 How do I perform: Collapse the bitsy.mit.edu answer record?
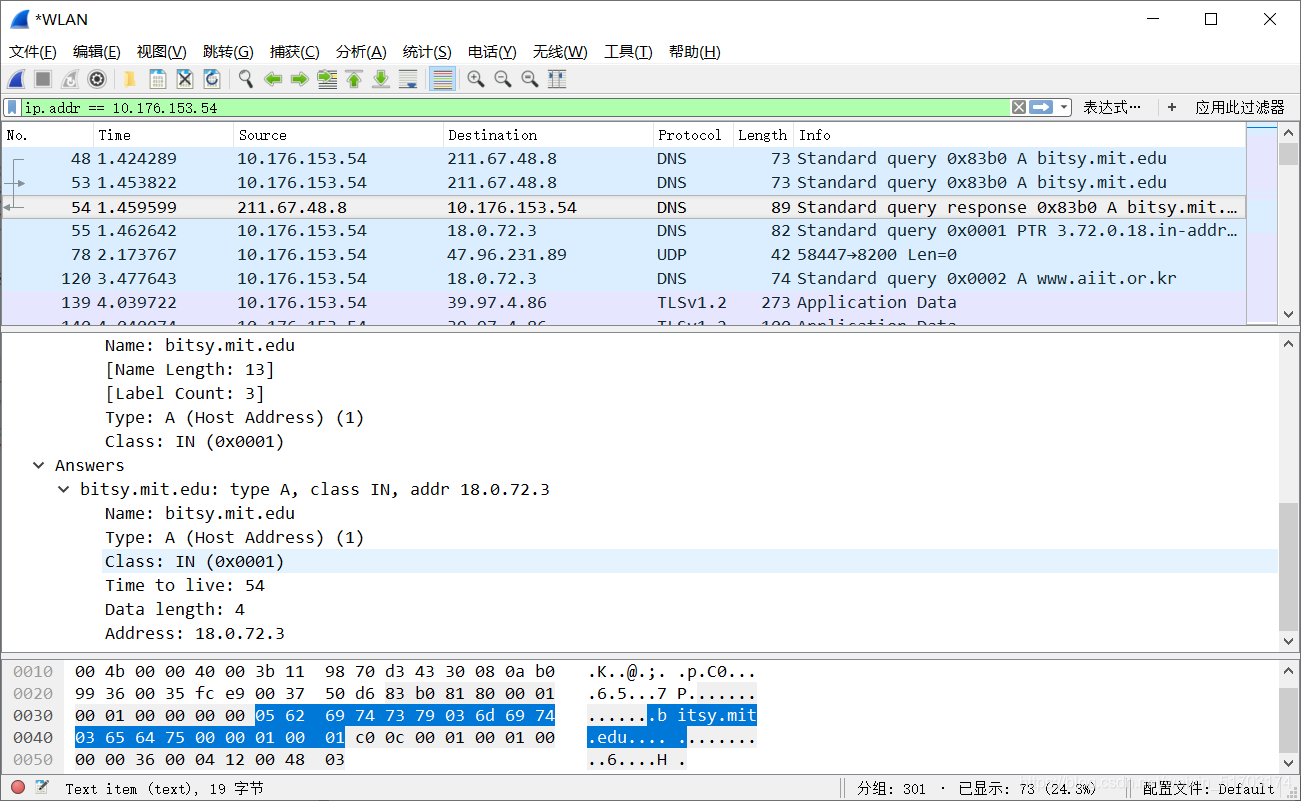(64, 489)
